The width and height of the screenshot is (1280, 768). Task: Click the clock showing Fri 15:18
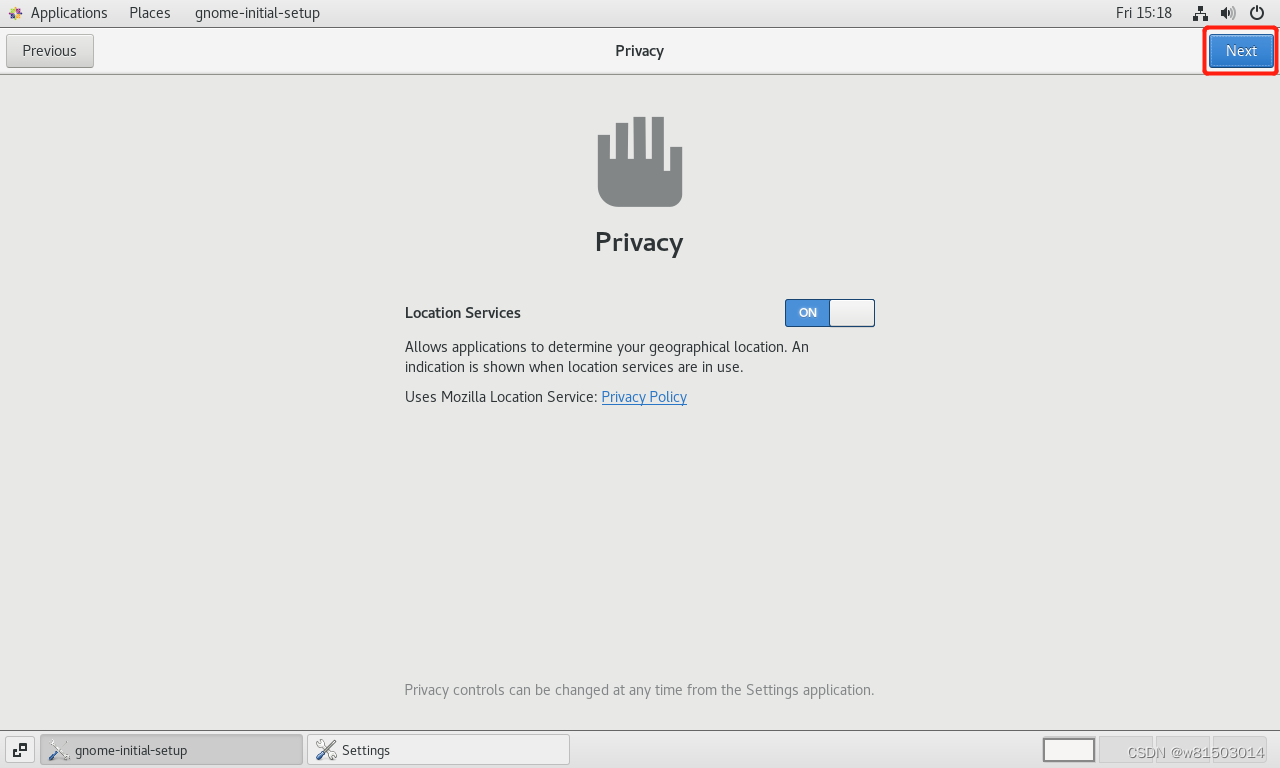coord(1144,13)
